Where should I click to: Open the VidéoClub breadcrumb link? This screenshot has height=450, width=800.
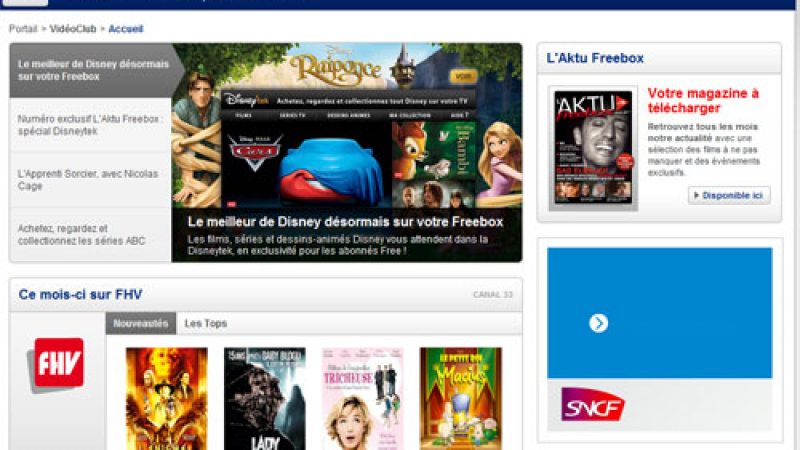click(x=73, y=29)
